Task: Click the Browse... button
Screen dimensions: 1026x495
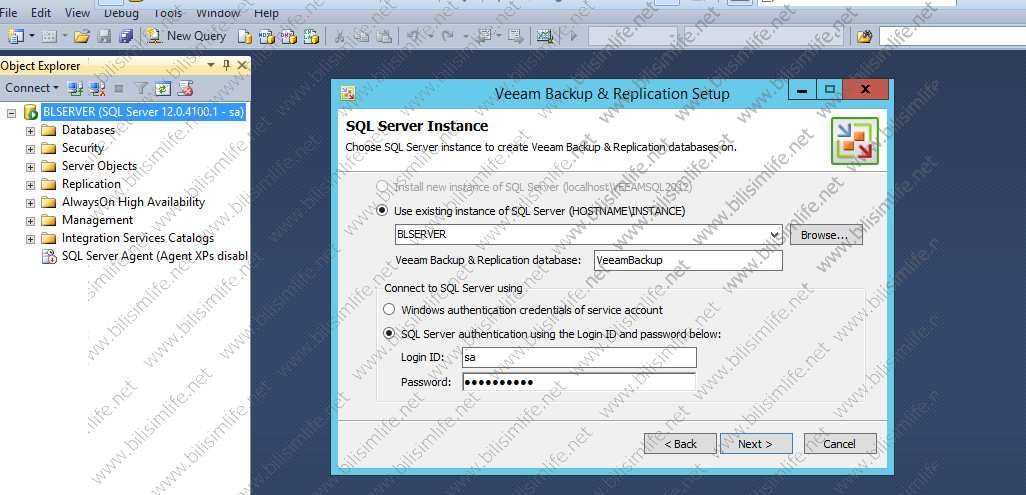Action: [826, 234]
